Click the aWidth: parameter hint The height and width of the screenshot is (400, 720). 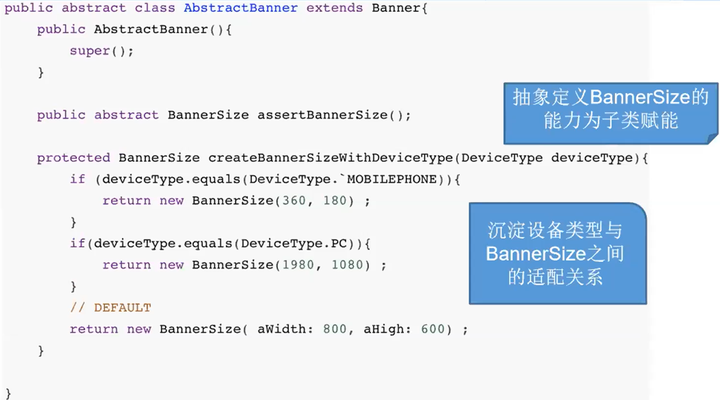click(285, 329)
